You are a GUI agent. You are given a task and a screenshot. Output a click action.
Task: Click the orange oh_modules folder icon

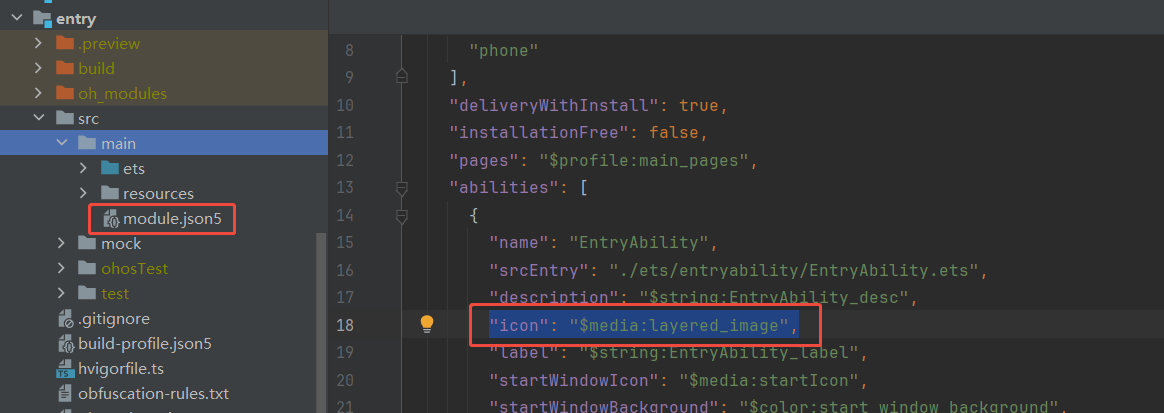[x=65, y=94]
